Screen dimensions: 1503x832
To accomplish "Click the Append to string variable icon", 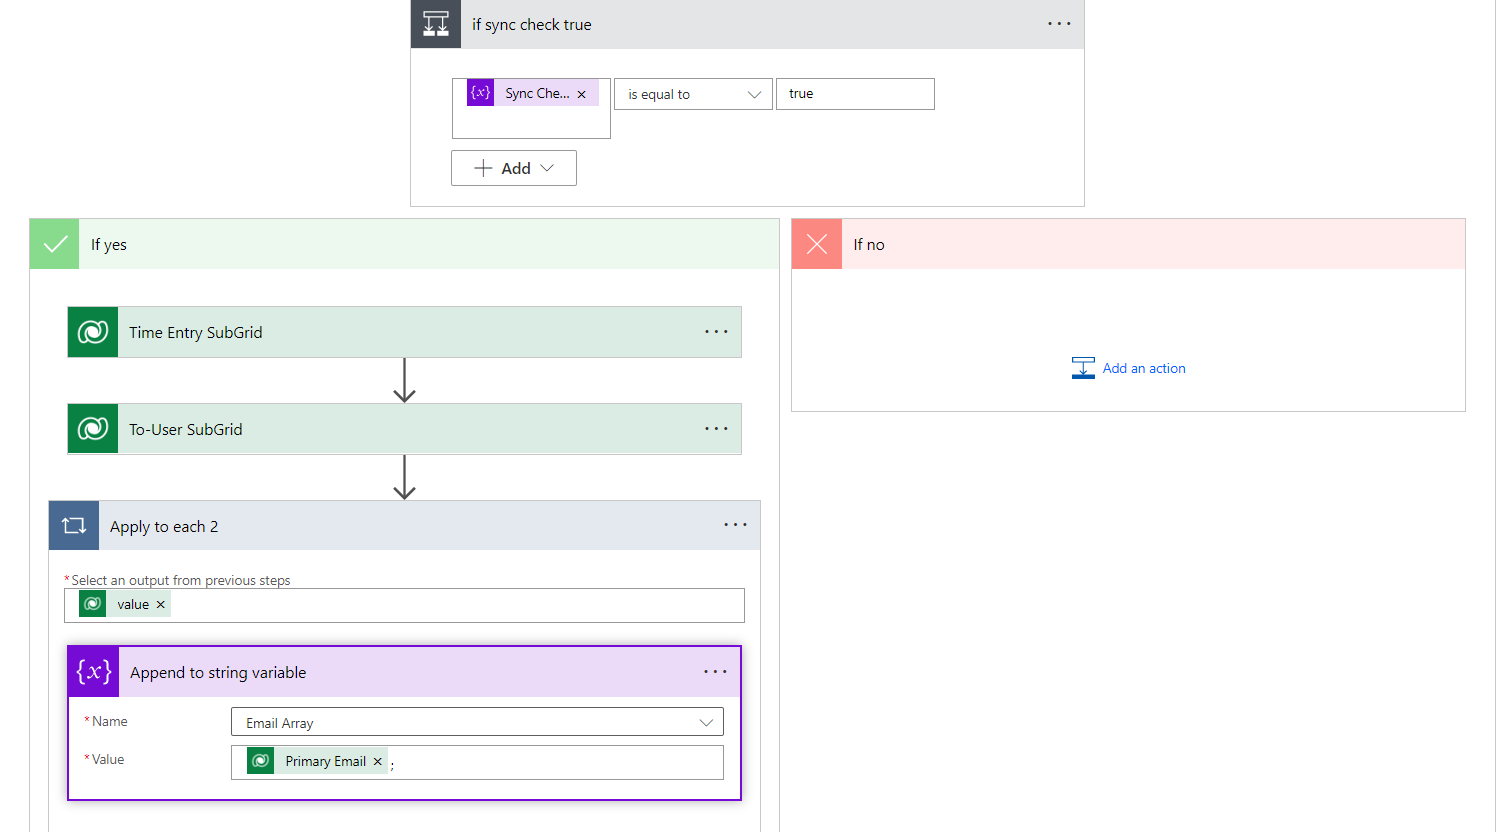I will click(94, 672).
